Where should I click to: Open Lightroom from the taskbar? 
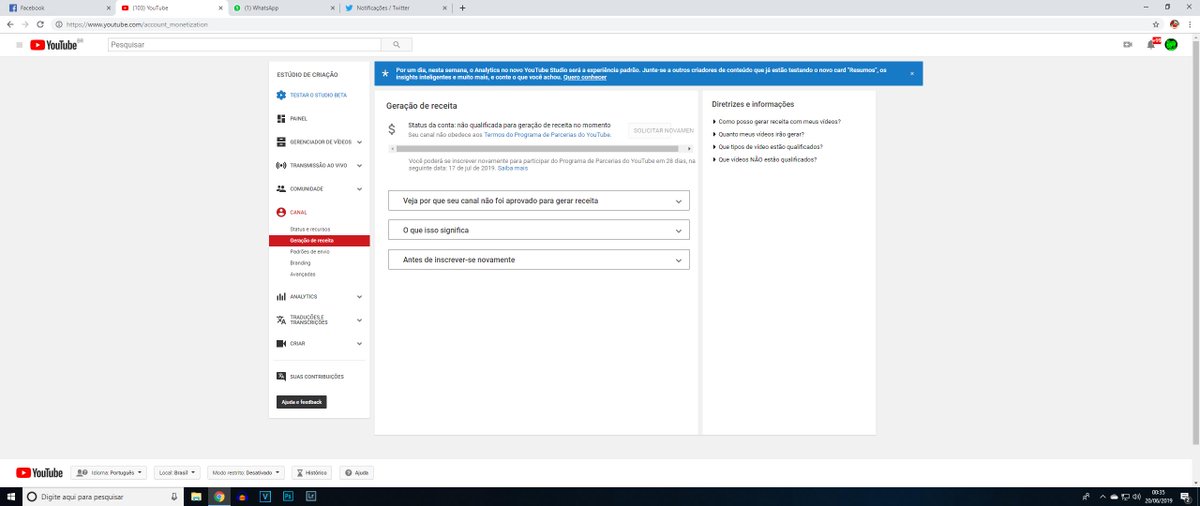tap(311, 496)
